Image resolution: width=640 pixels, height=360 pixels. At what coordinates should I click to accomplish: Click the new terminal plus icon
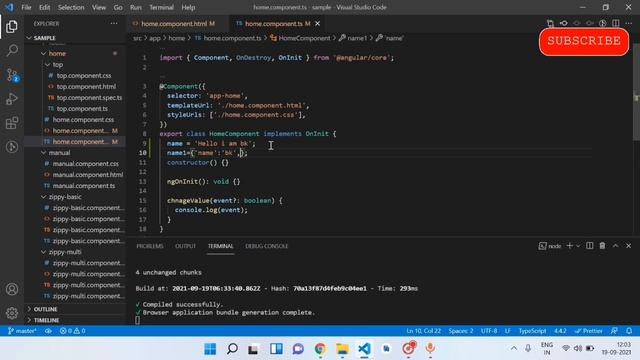(x=569, y=246)
